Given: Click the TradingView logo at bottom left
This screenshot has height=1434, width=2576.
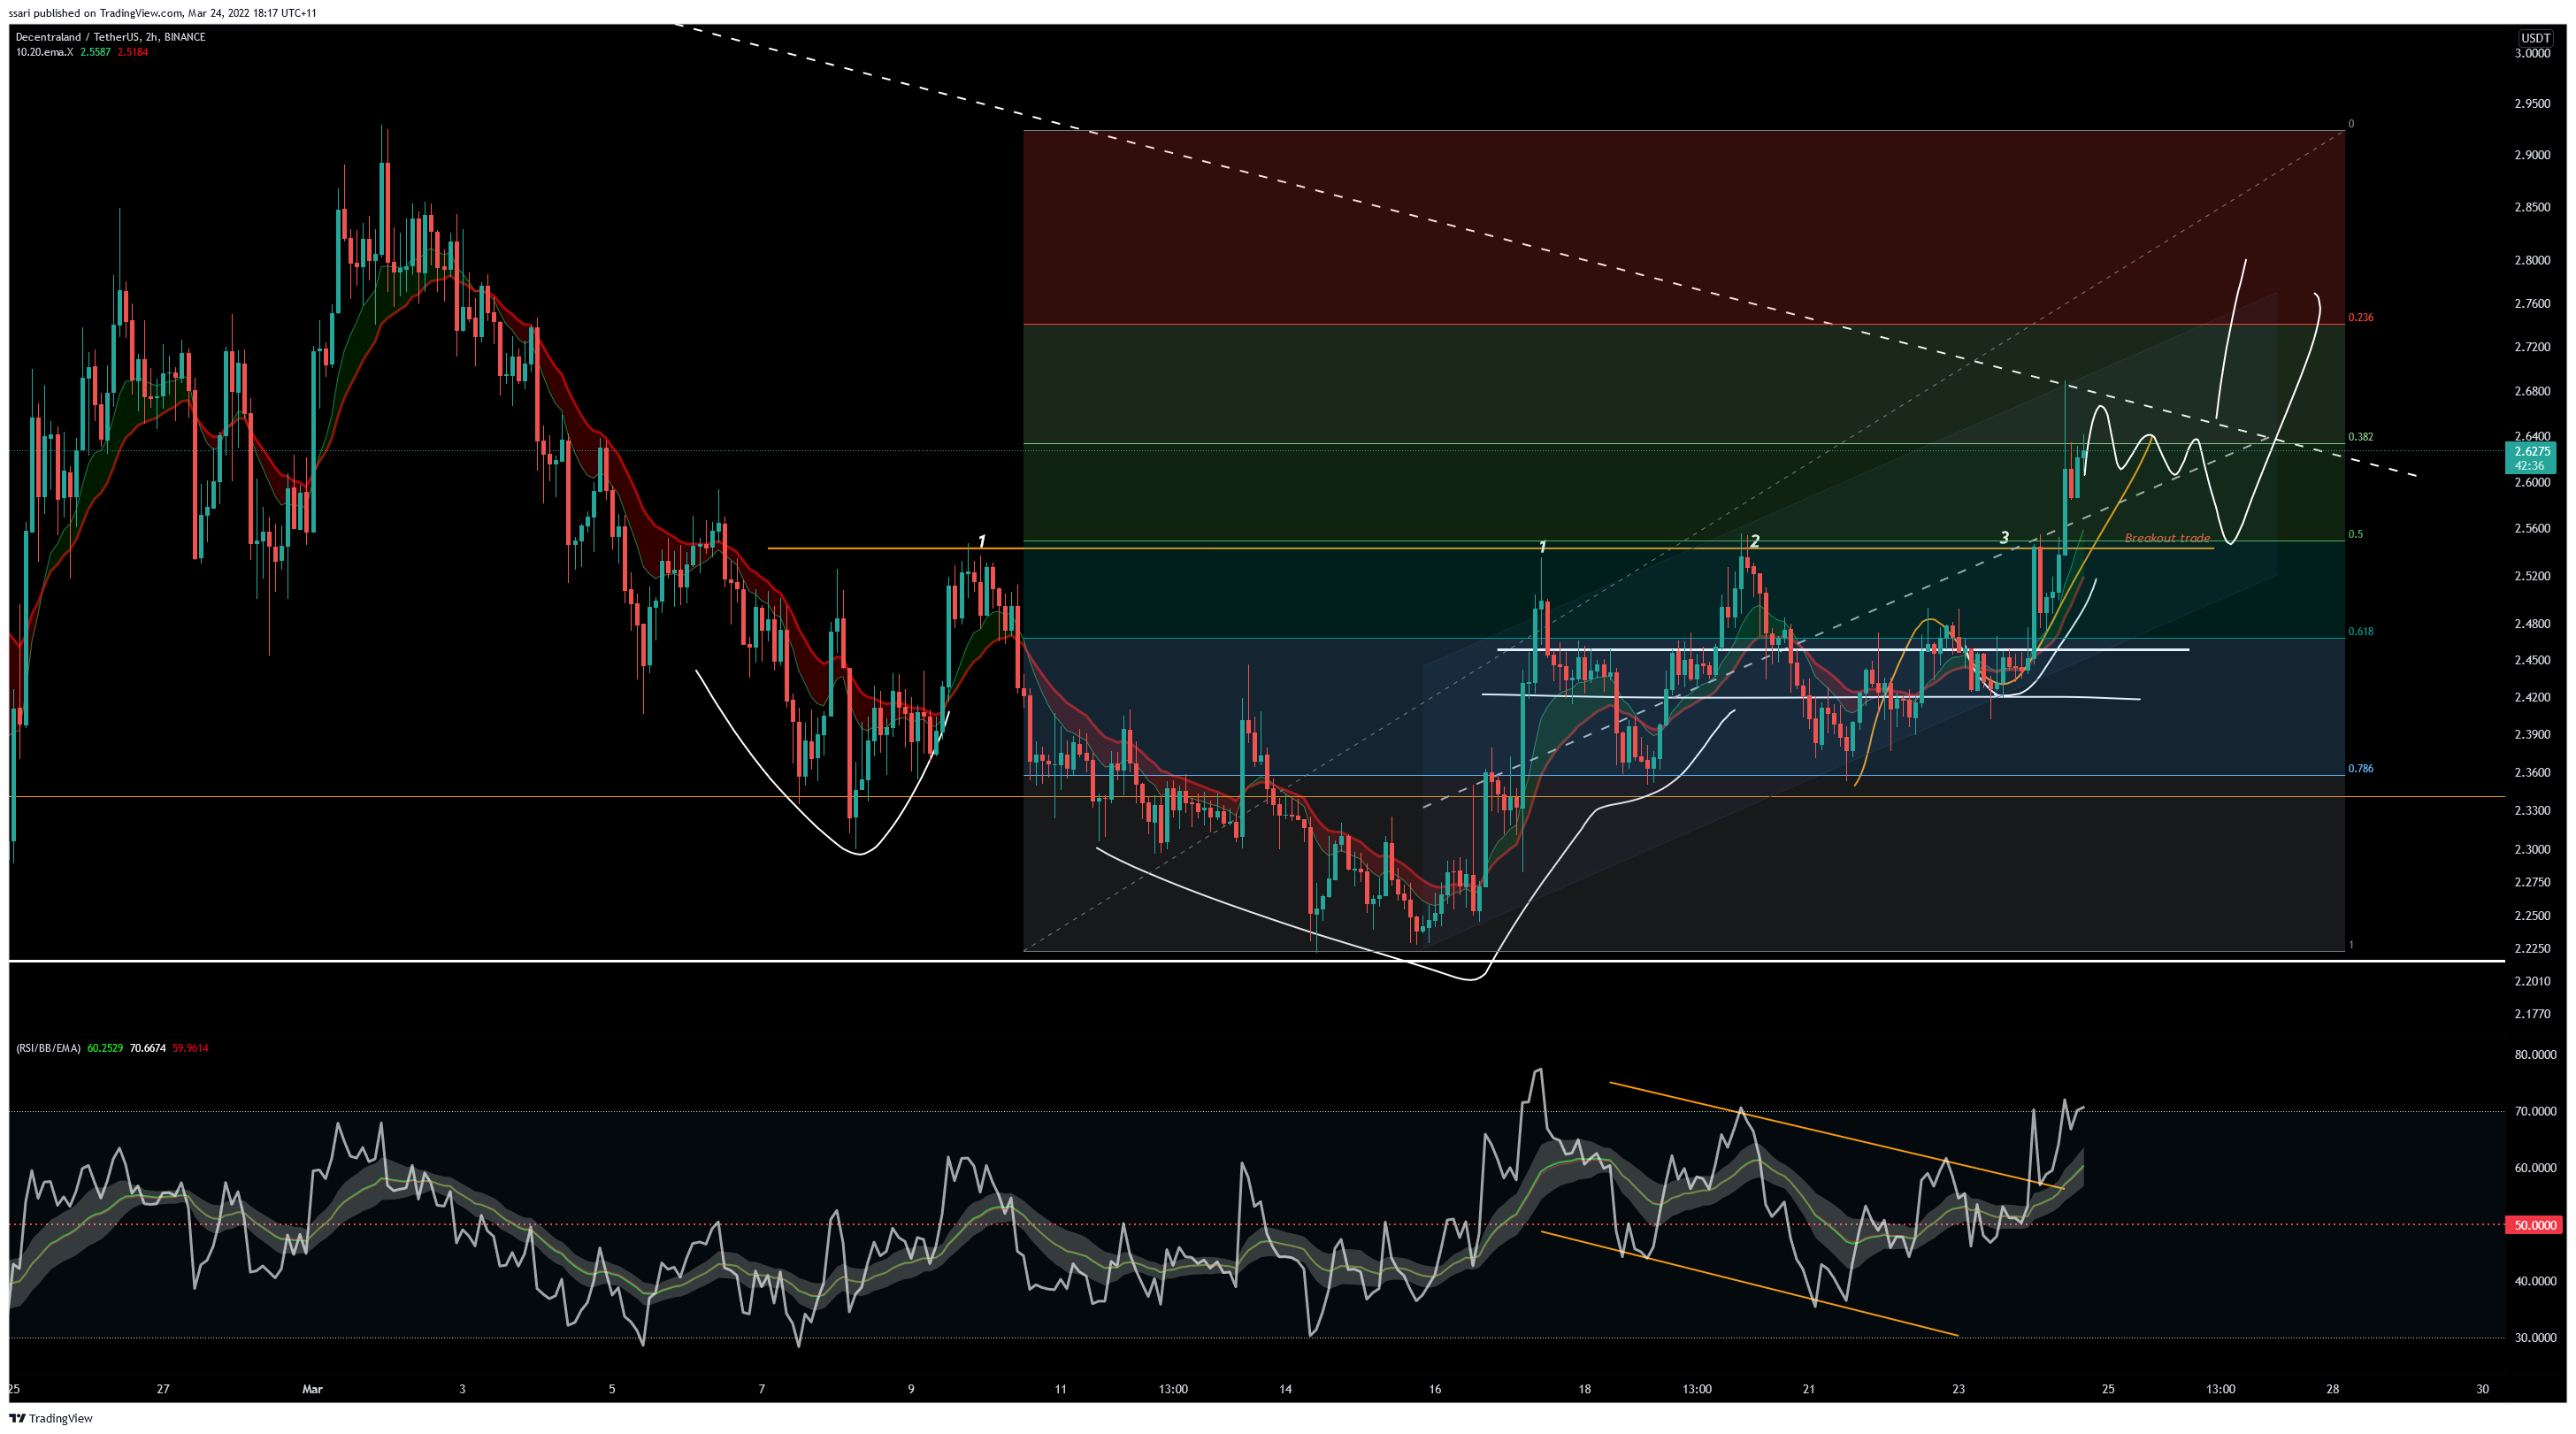Looking at the screenshot, I should coord(51,1418).
